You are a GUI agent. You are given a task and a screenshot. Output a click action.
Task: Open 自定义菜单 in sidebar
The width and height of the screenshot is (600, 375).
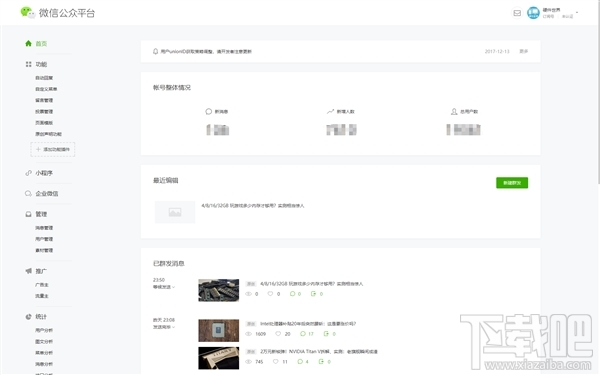click(46, 89)
